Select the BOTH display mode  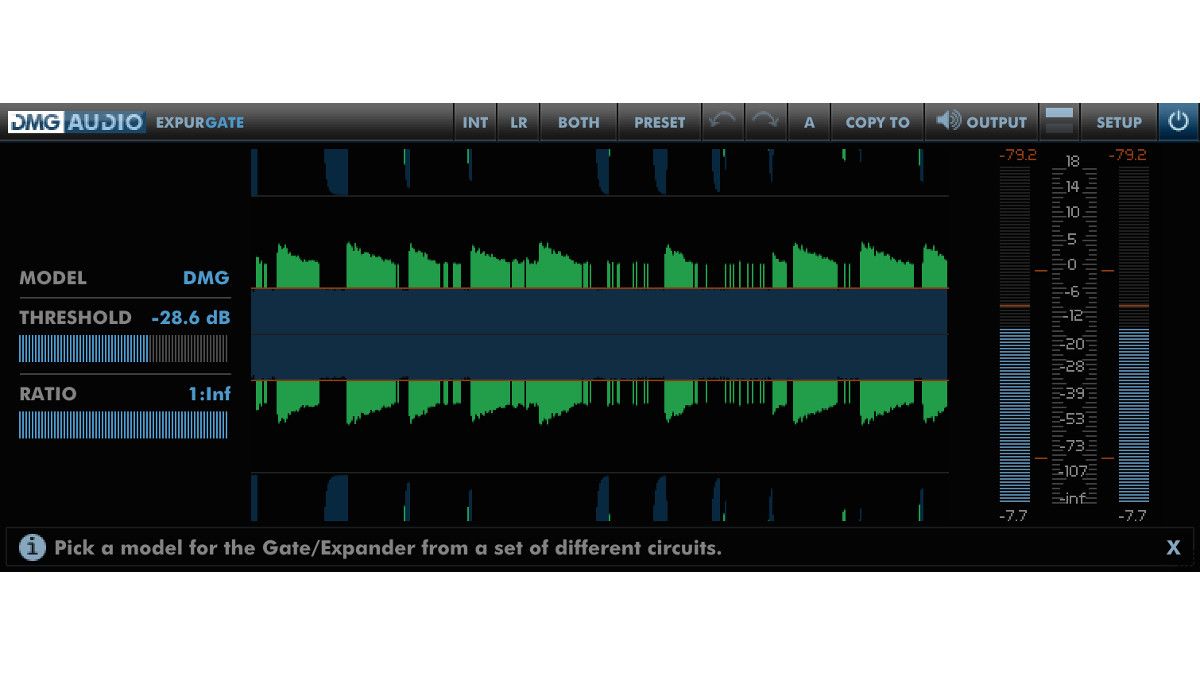[578, 122]
